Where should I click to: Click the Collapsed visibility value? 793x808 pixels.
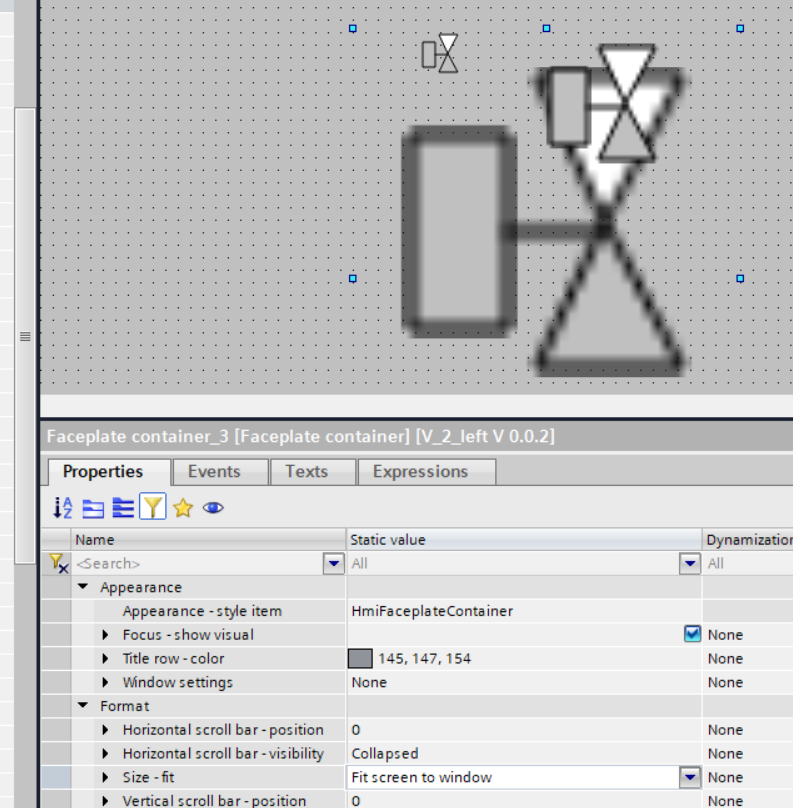384,753
